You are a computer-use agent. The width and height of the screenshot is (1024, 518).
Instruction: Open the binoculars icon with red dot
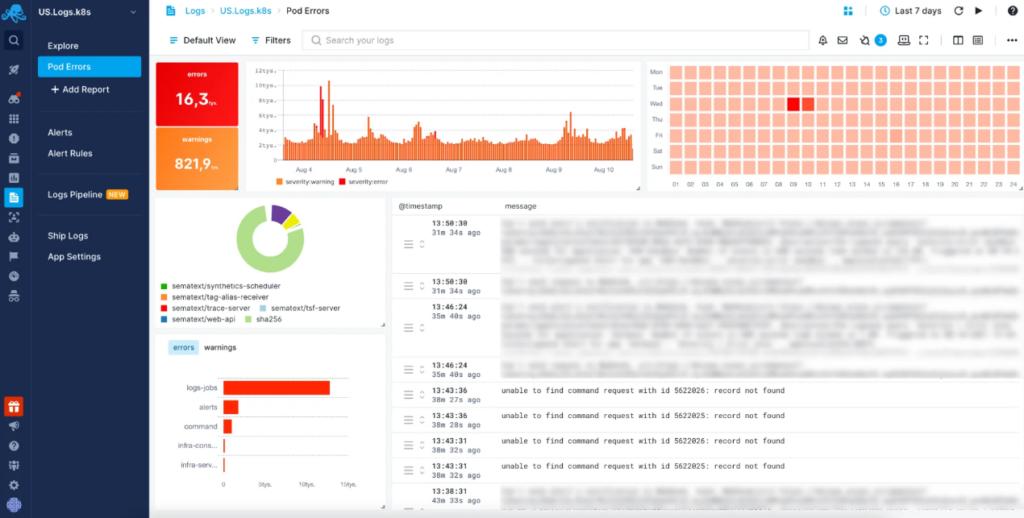[14, 99]
